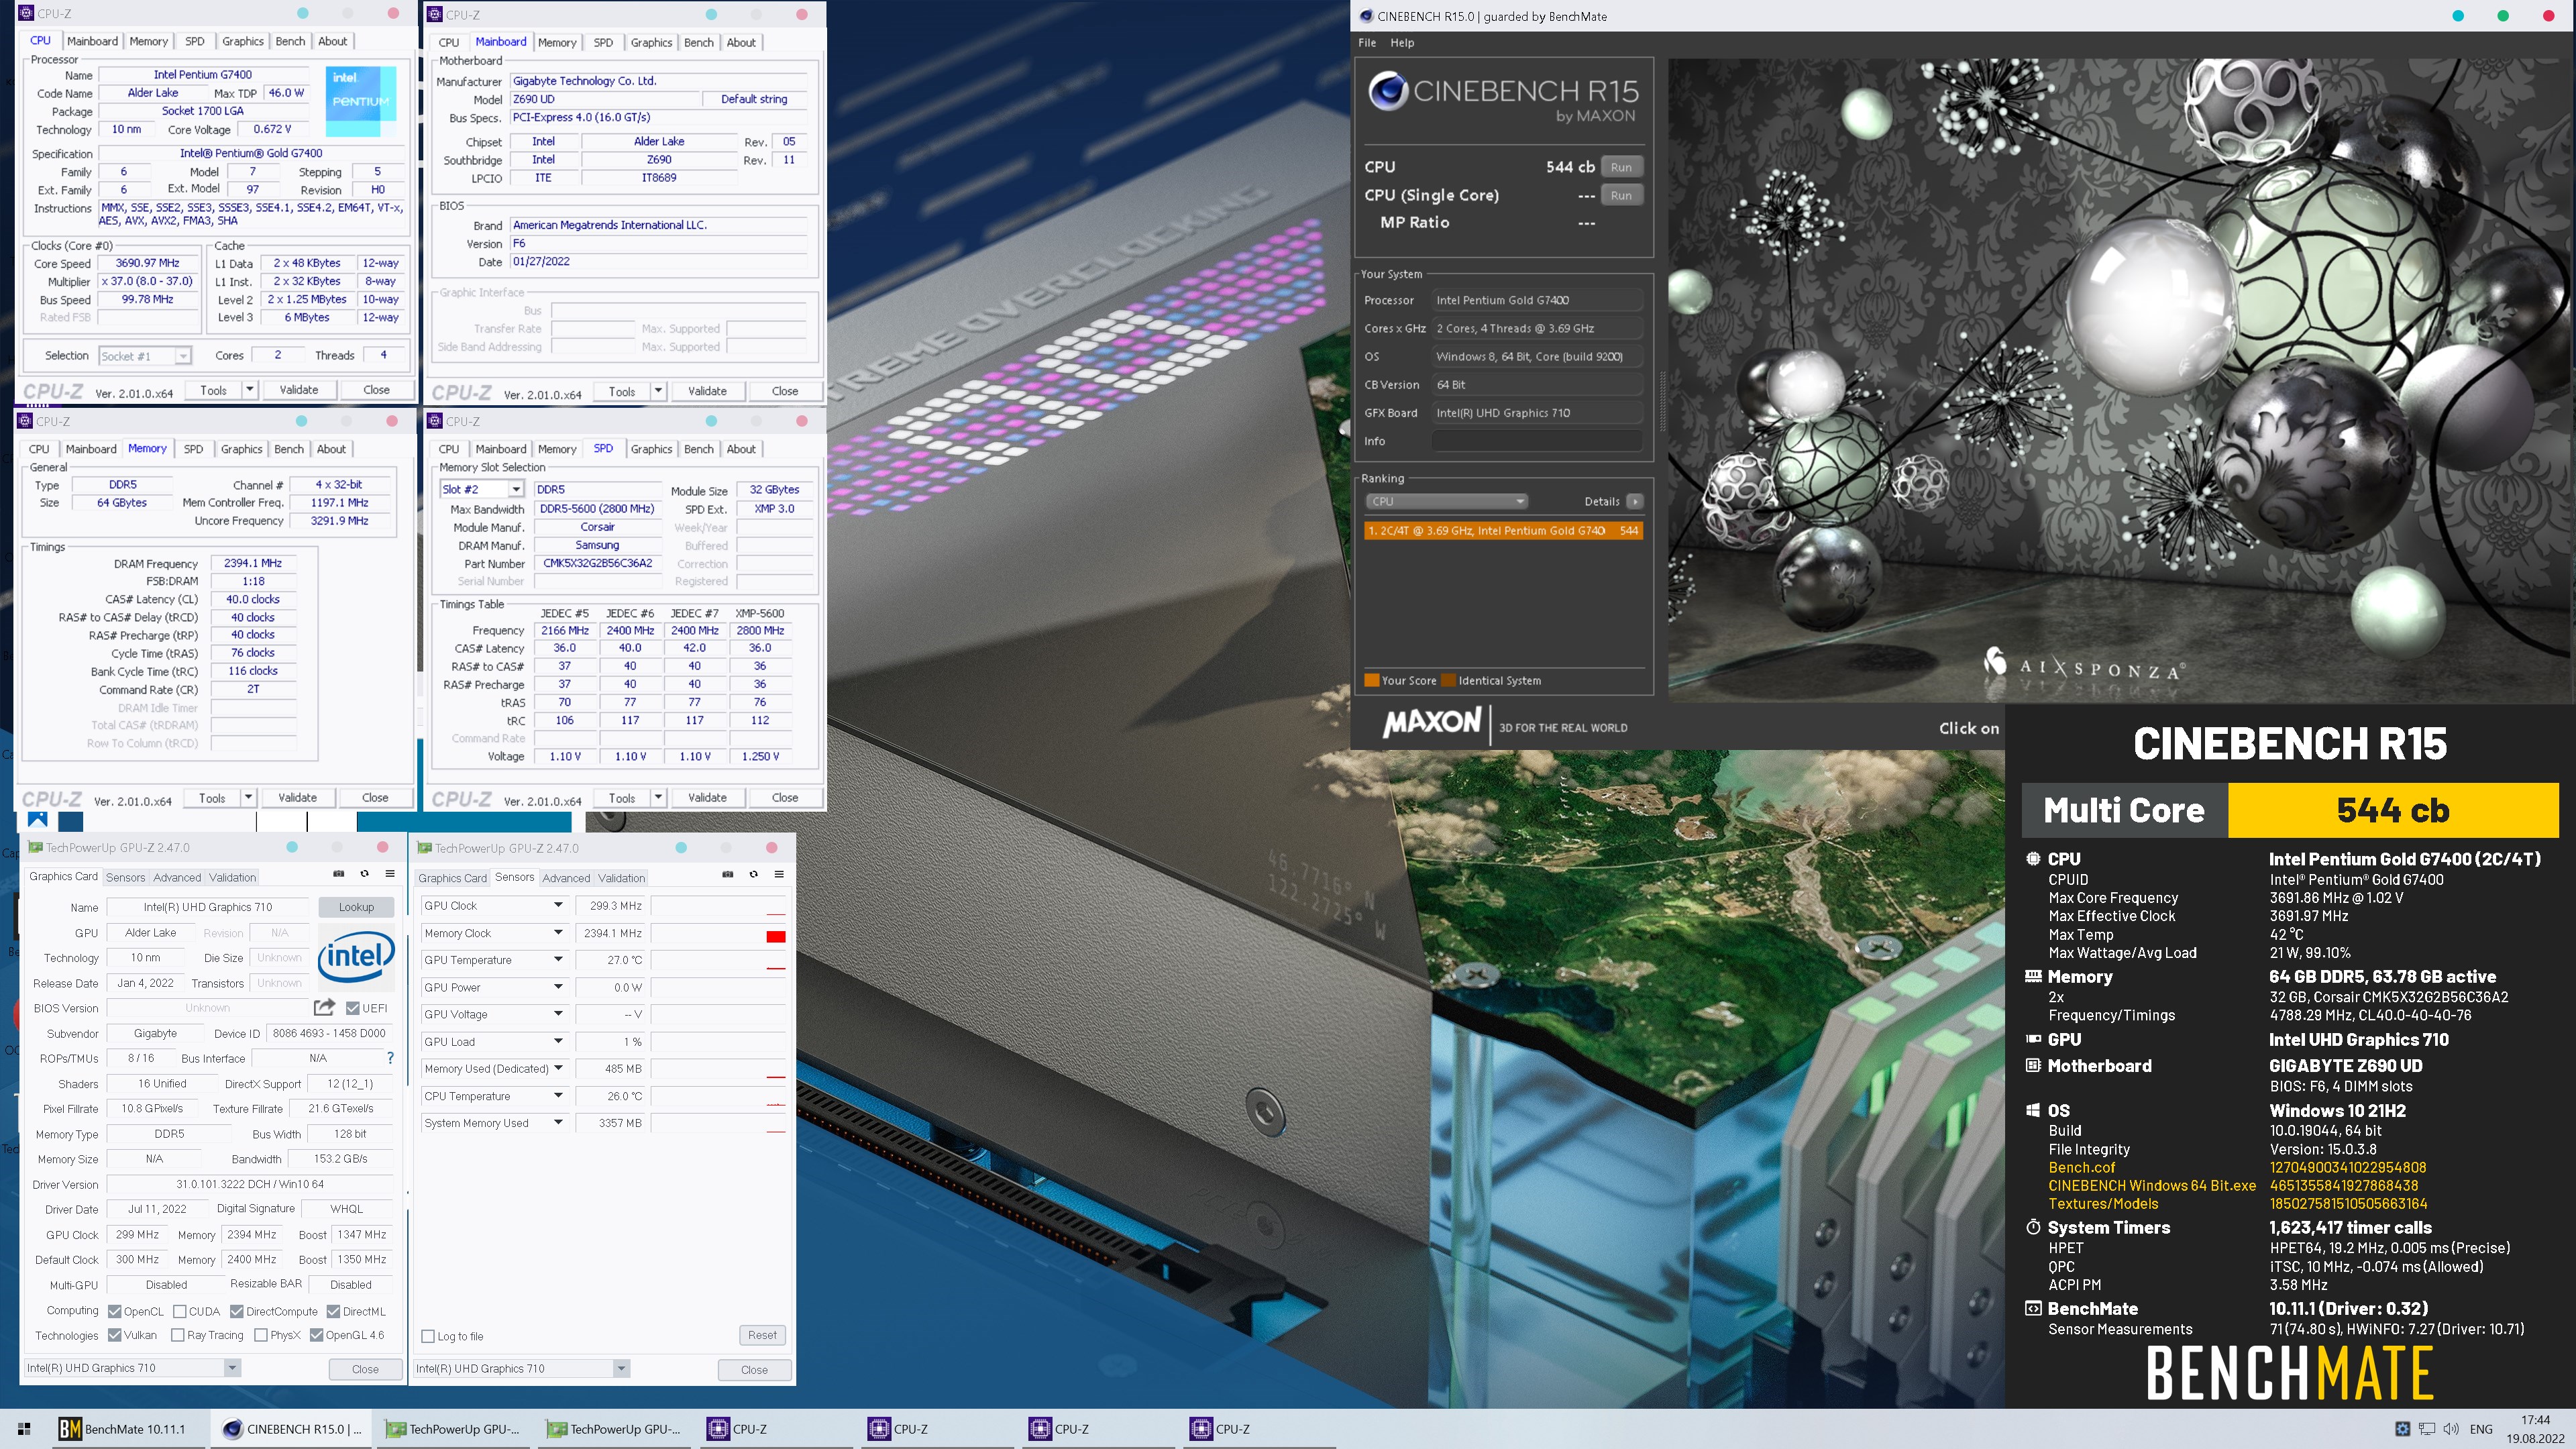The height and width of the screenshot is (1449, 2576).
Task: Click BenchMate tray icon in system tray
Action: [2402, 1429]
